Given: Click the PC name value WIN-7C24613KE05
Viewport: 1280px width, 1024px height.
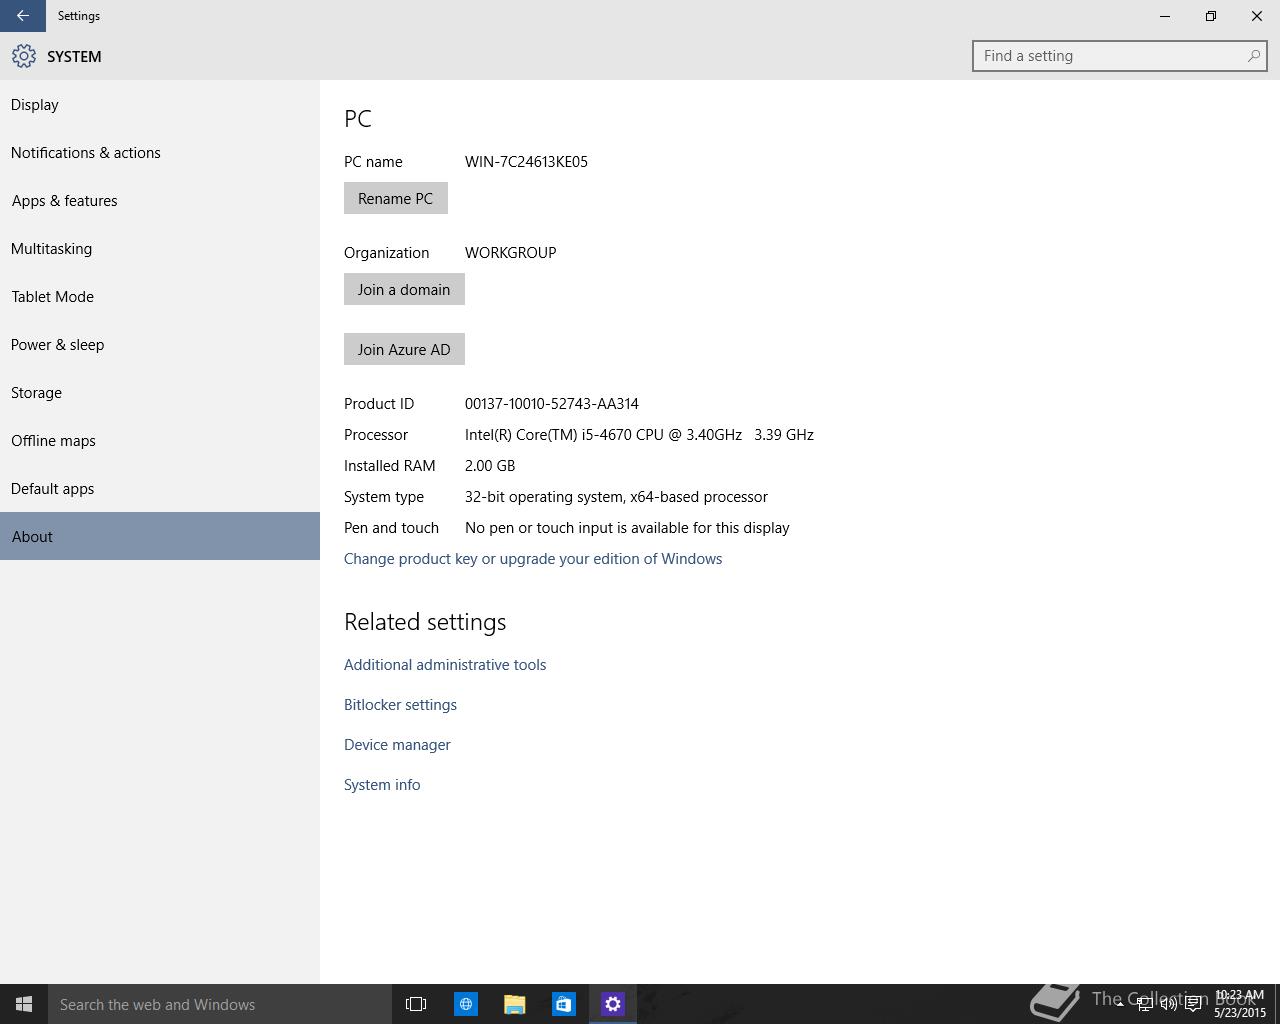Looking at the screenshot, I should (x=526, y=162).
